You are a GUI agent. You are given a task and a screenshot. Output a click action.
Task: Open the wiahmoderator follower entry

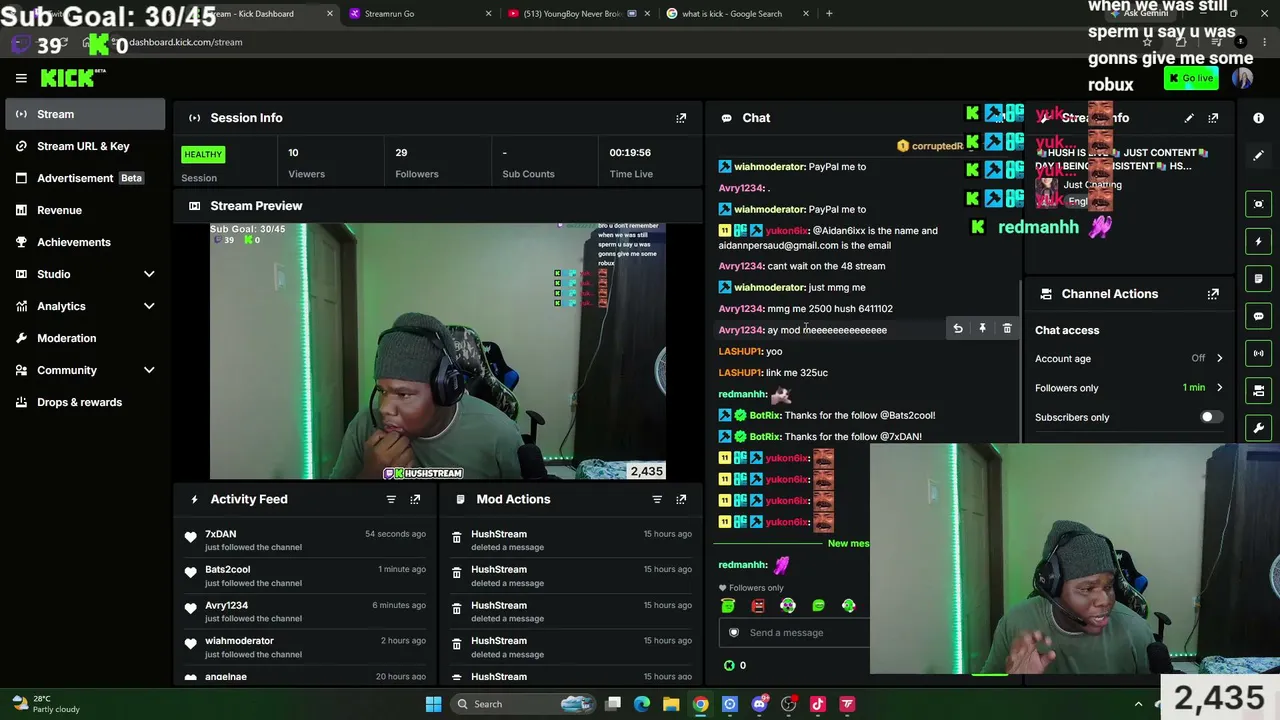304,647
